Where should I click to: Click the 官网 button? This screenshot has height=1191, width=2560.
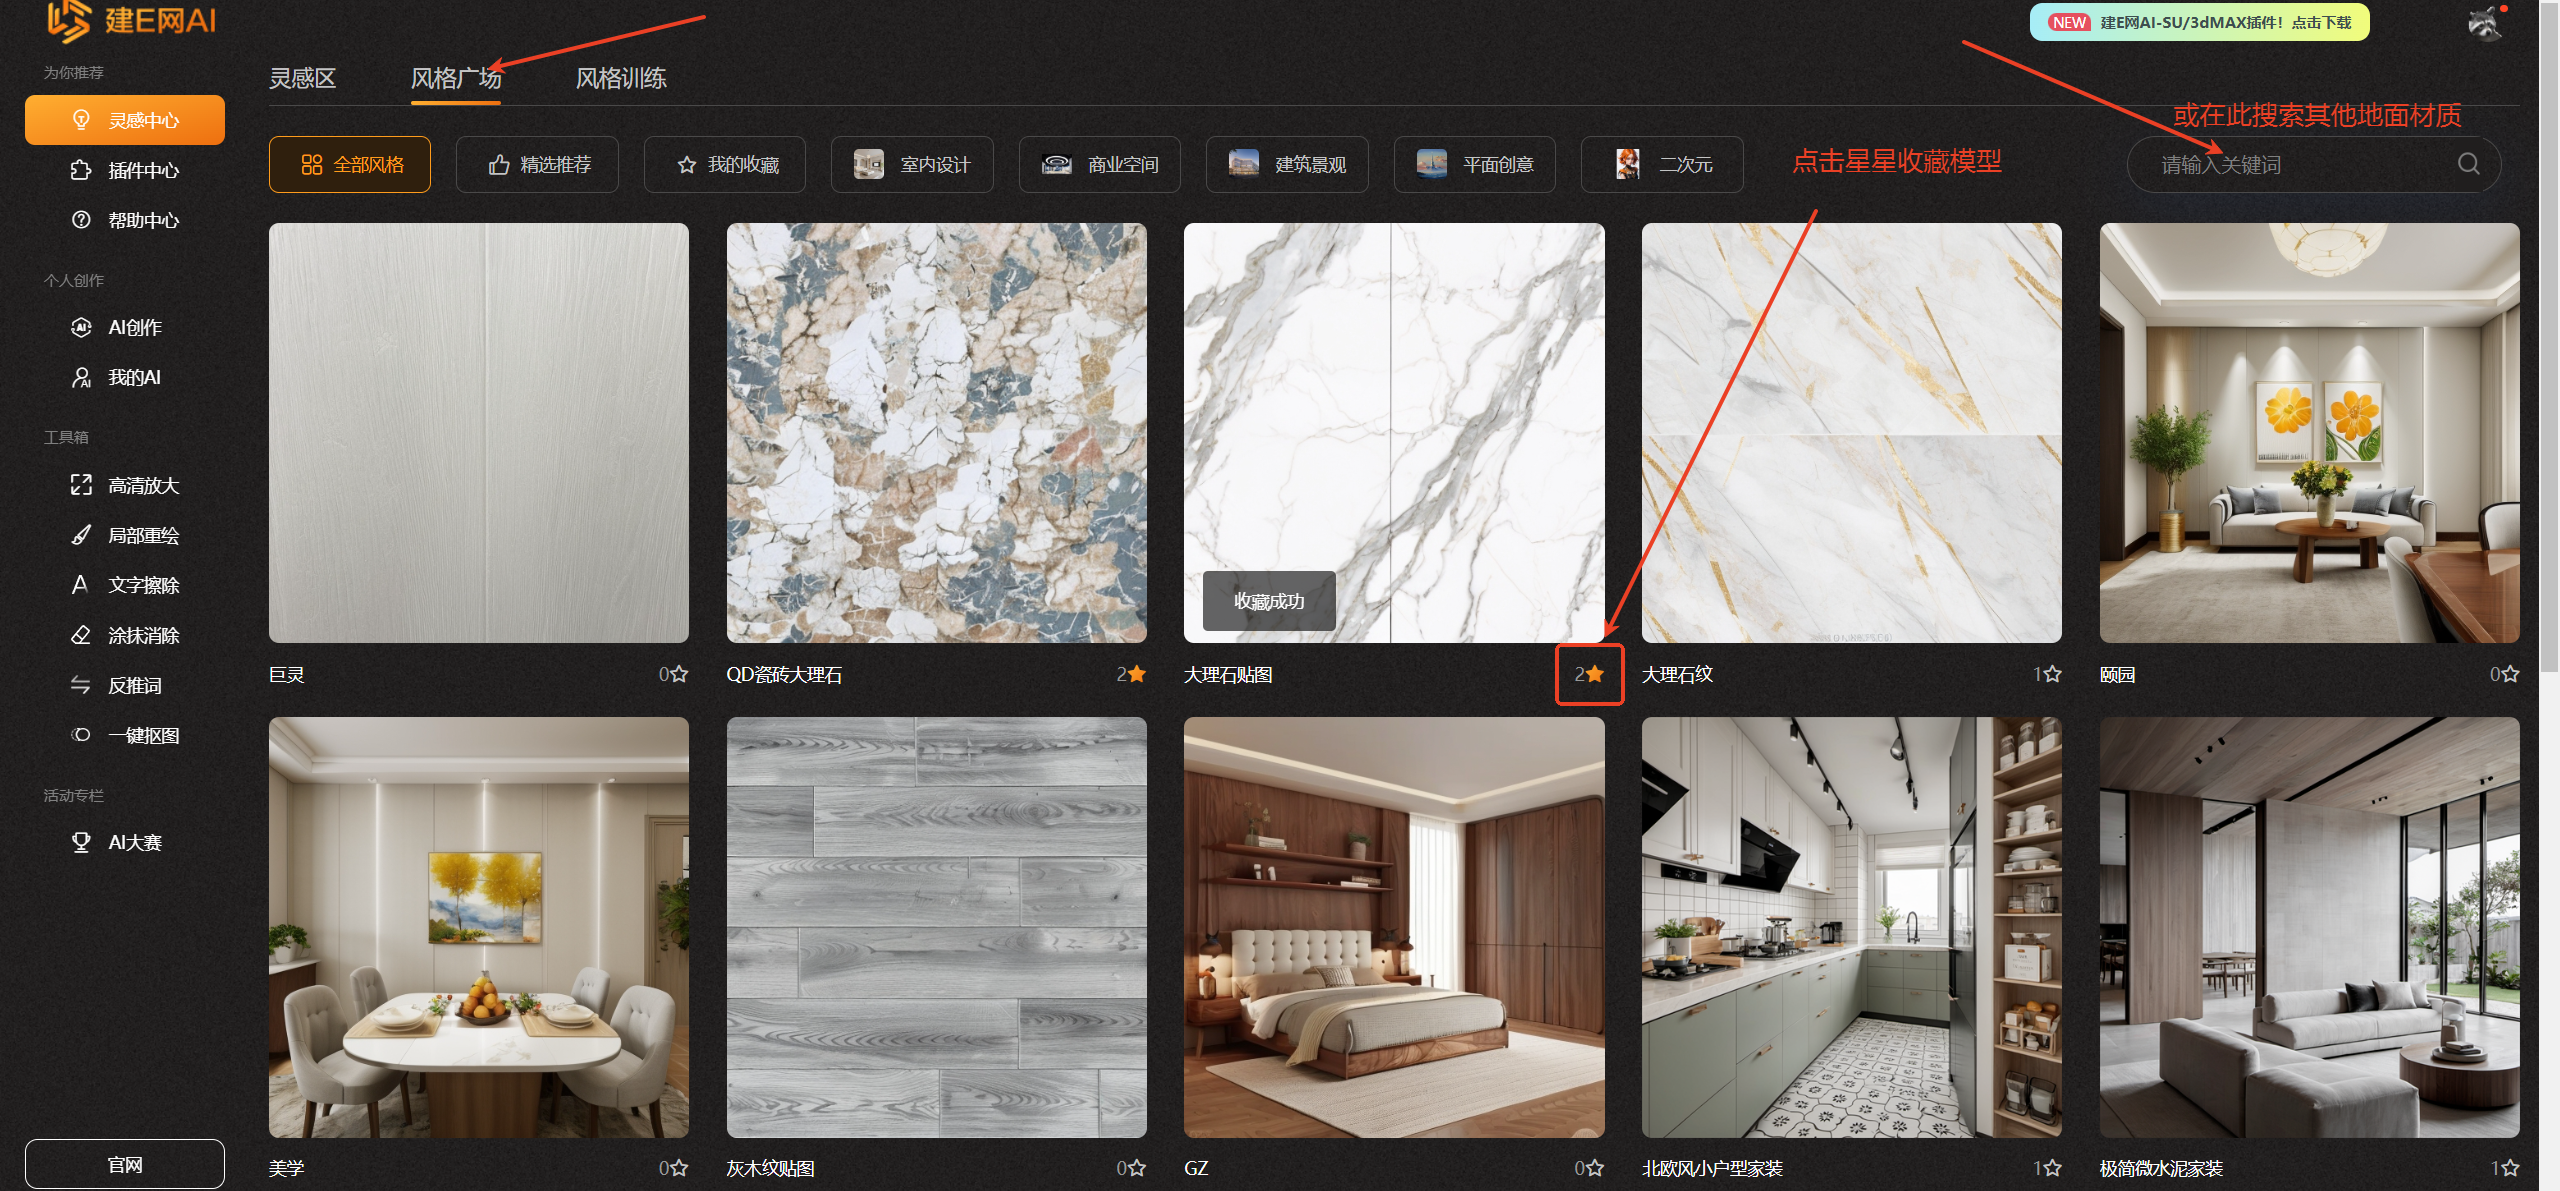point(125,1164)
